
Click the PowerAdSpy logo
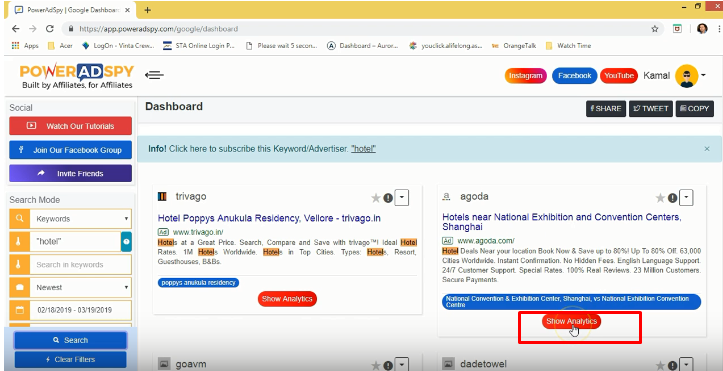(x=77, y=76)
